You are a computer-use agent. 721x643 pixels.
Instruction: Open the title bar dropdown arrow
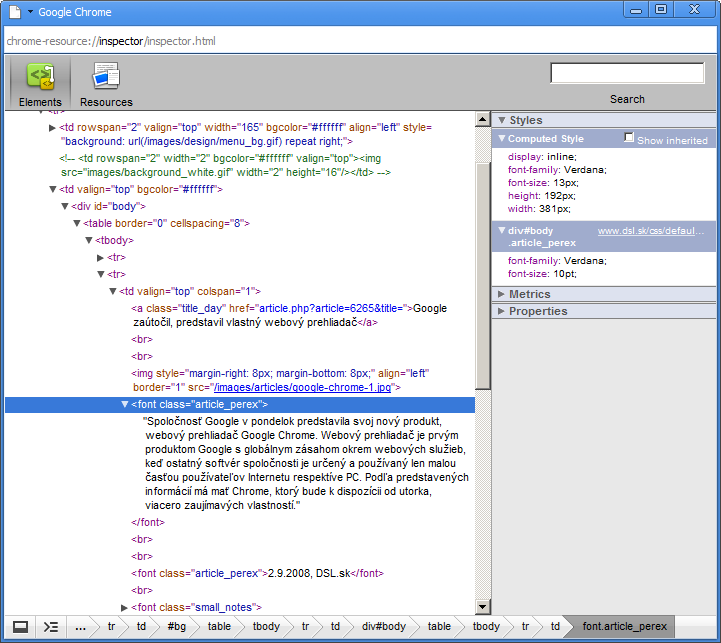[30, 12]
